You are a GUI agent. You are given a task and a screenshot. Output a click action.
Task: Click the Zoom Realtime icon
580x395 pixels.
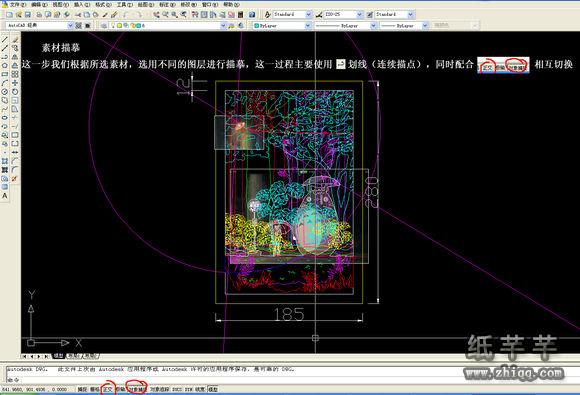pyautogui.click(x=165, y=14)
